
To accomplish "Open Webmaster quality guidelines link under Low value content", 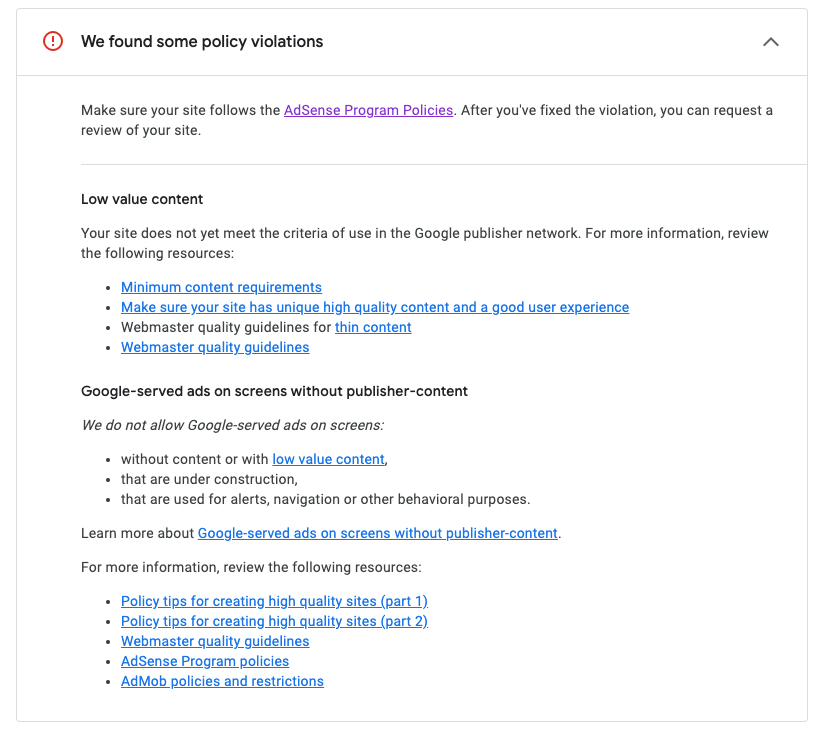I will coord(215,348).
